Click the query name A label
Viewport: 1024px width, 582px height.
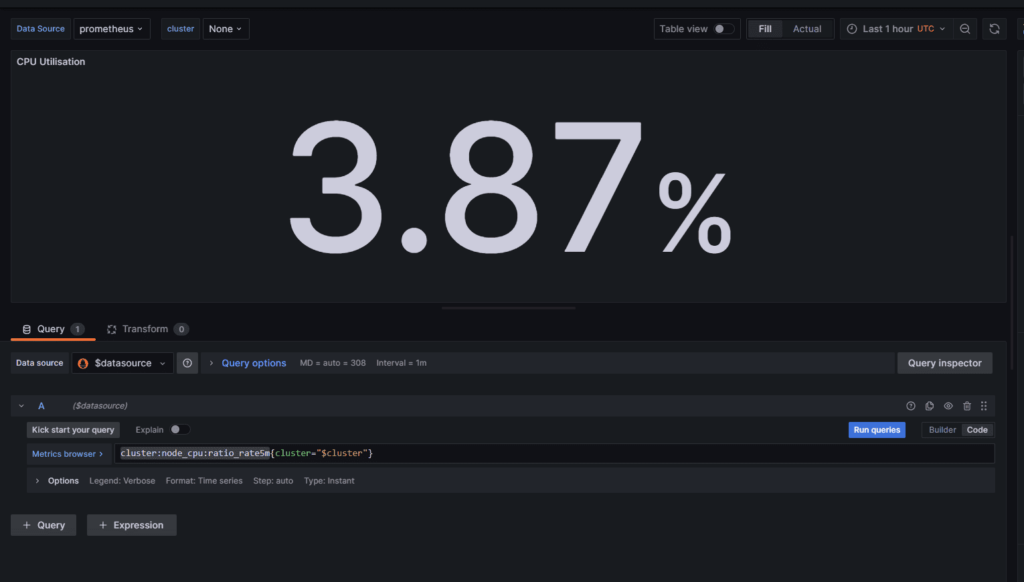[x=41, y=406]
